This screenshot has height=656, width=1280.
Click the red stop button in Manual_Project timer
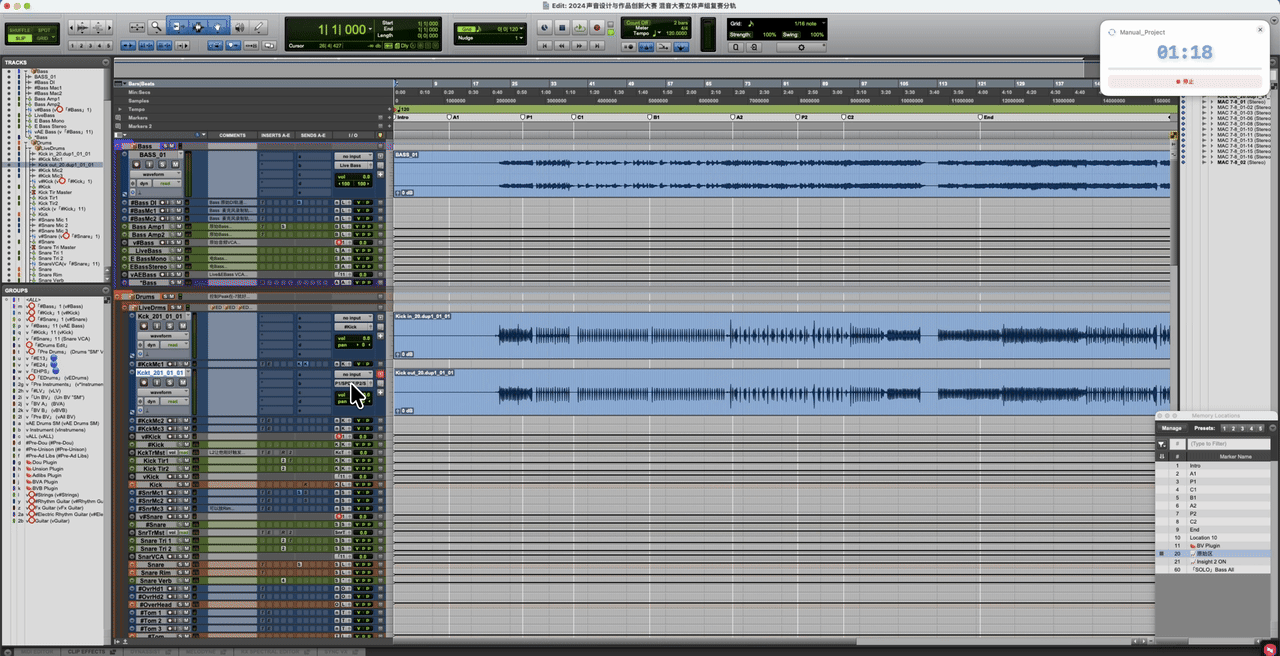click(x=1185, y=81)
